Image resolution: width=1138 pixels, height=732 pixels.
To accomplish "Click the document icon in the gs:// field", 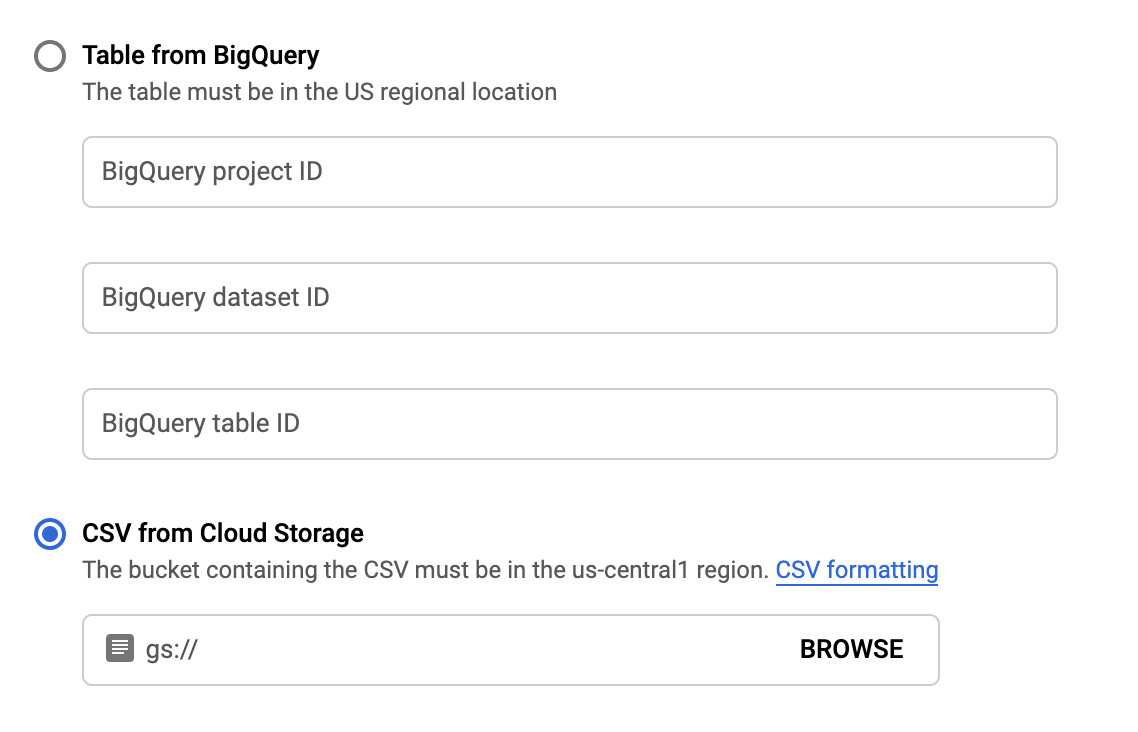I will pyautogui.click(x=120, y=649).
